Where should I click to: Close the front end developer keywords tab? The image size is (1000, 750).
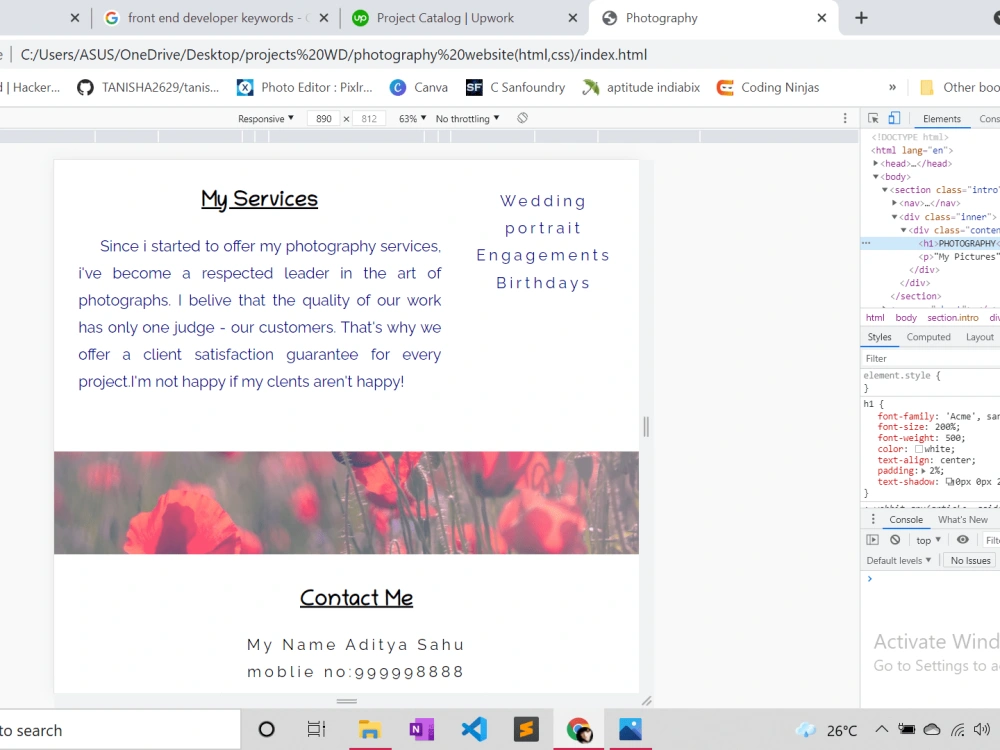pos(324,18)
